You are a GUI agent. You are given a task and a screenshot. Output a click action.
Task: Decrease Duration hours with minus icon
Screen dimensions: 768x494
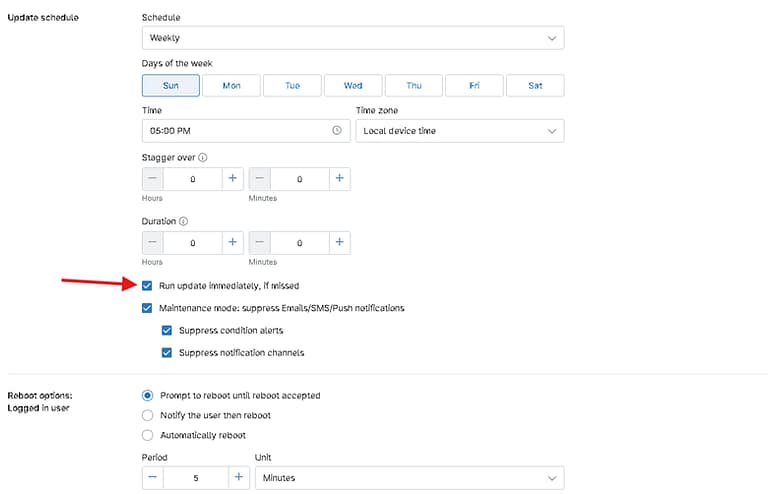[152, 242]
